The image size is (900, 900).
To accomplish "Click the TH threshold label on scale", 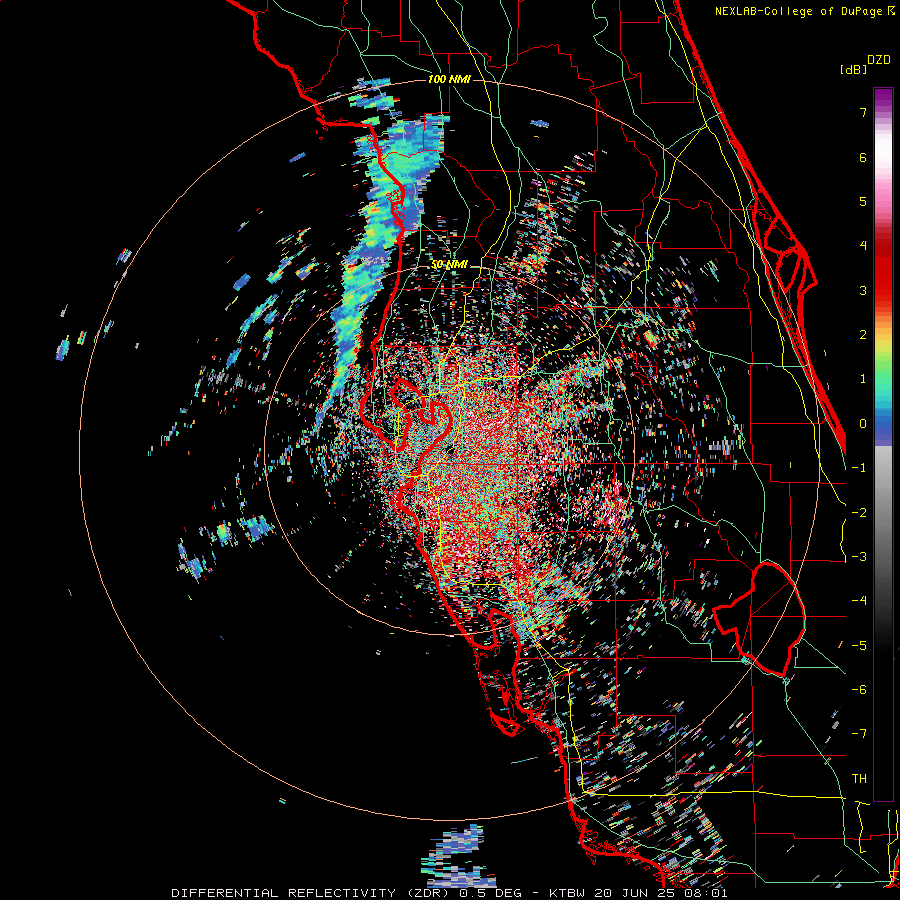I will coord(859,779).
